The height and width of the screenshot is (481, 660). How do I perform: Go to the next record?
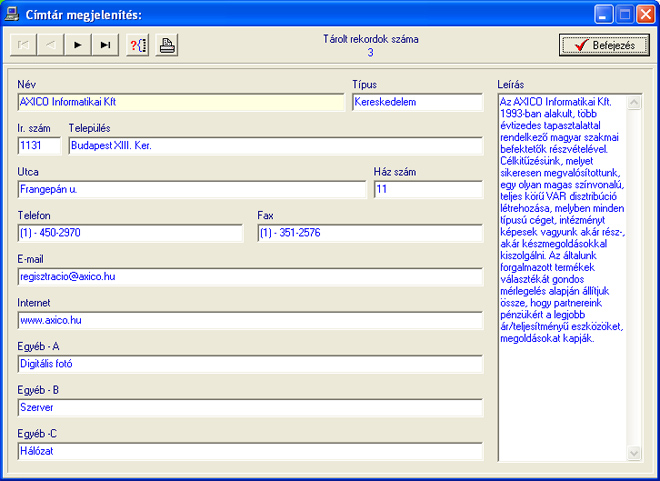tap(77, 45)
